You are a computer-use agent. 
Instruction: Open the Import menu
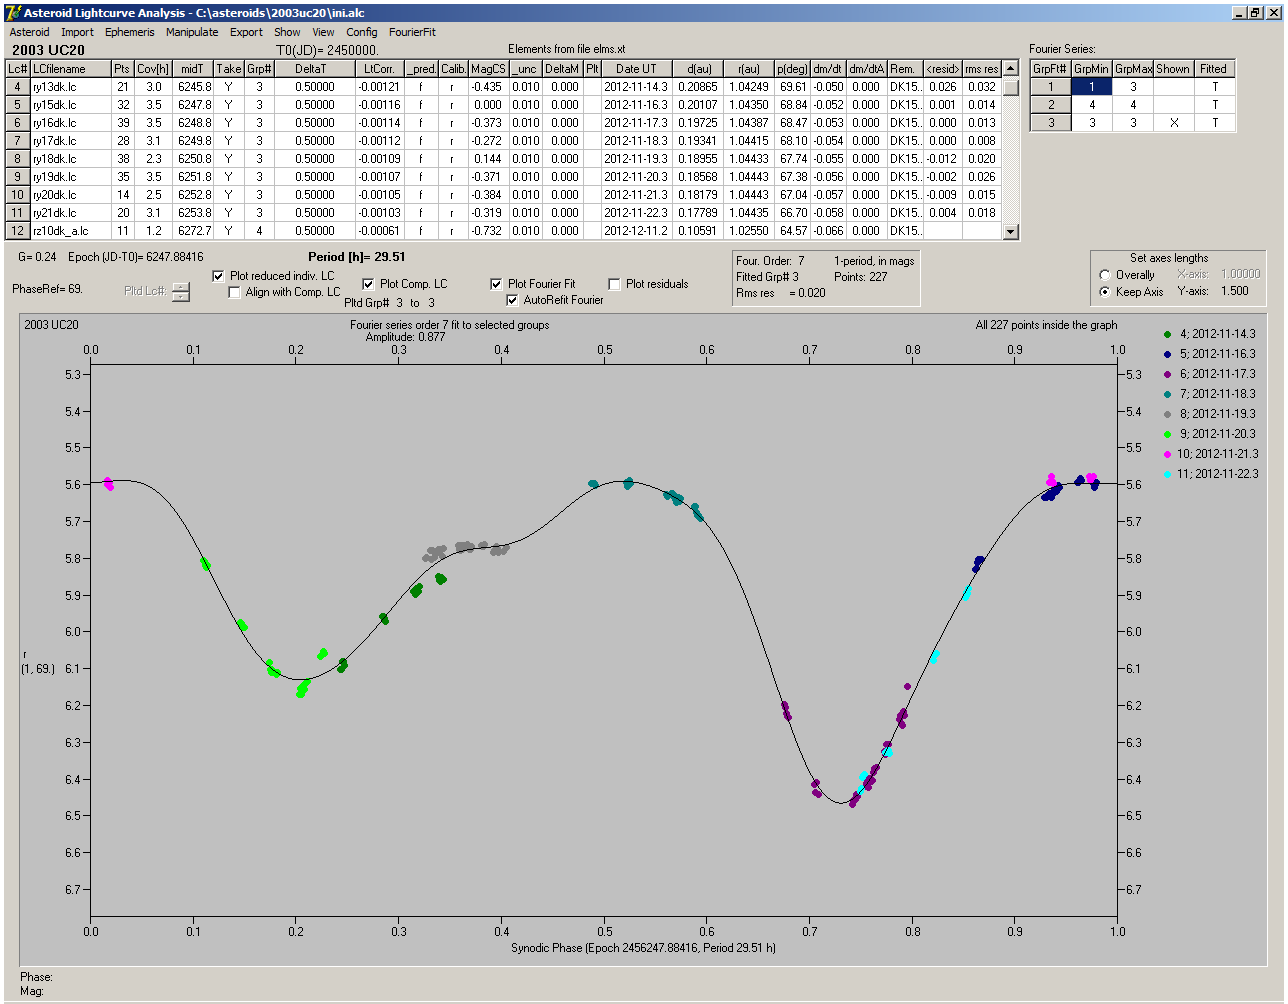coord(77,32)
